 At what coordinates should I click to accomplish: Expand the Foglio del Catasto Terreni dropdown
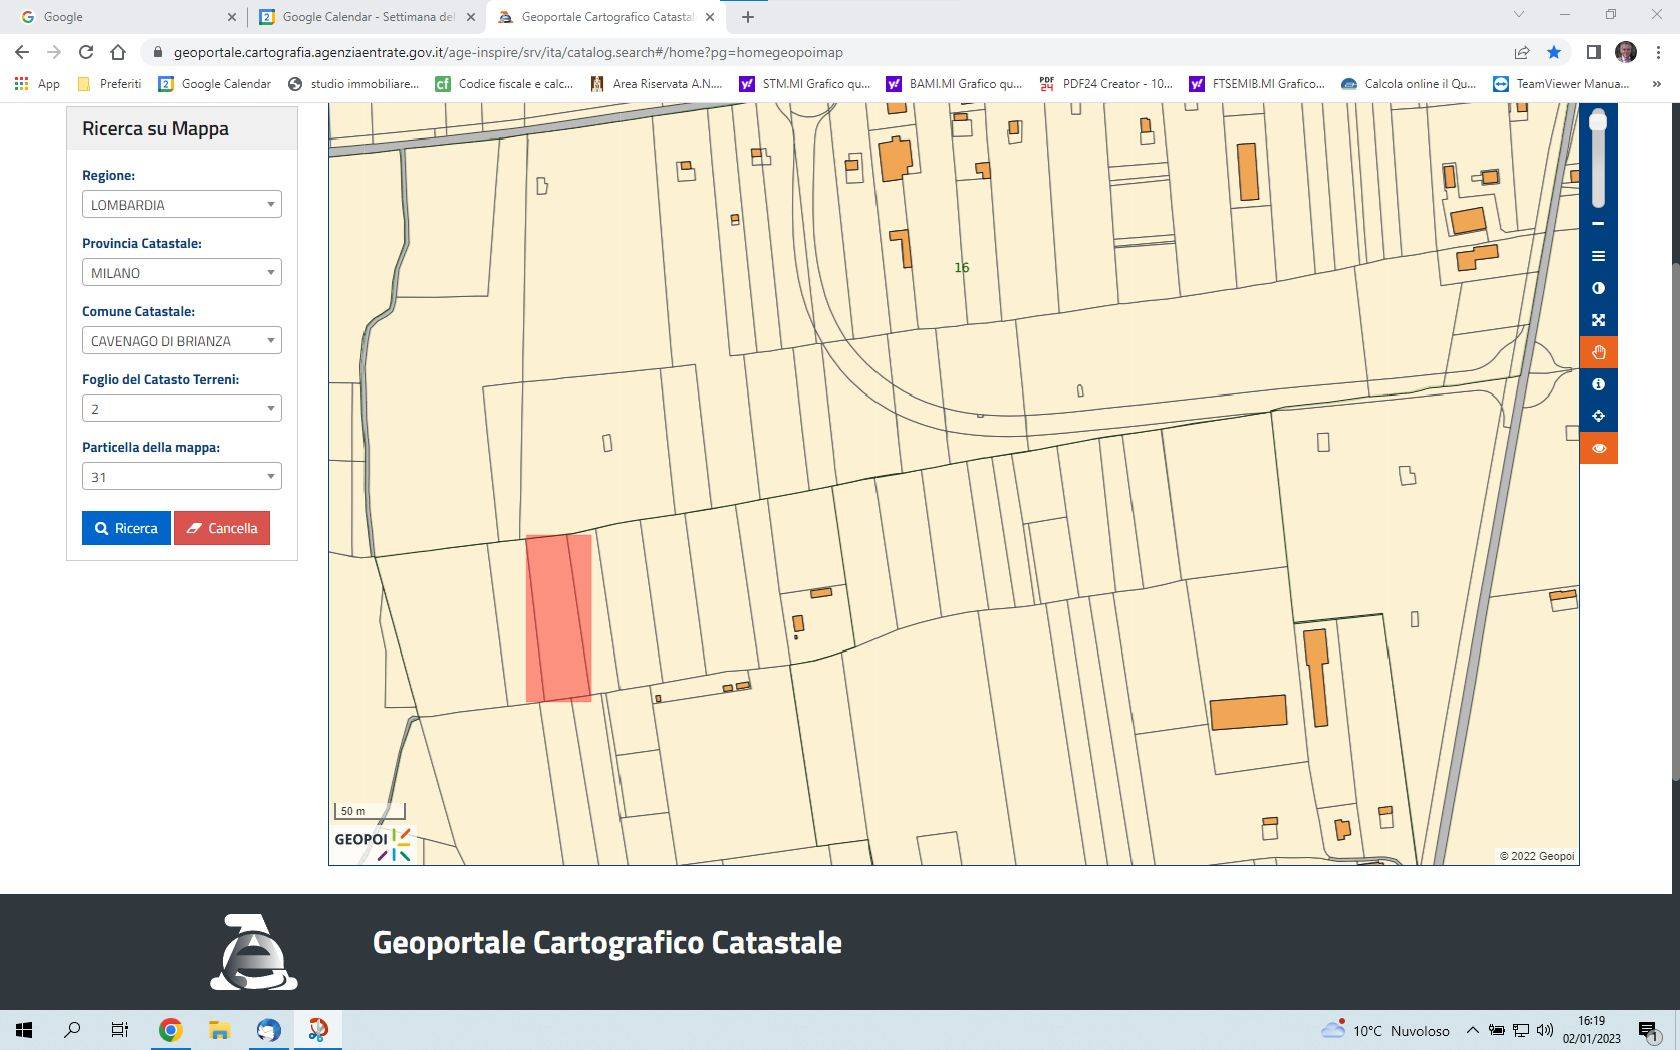(x=181, y=409)
